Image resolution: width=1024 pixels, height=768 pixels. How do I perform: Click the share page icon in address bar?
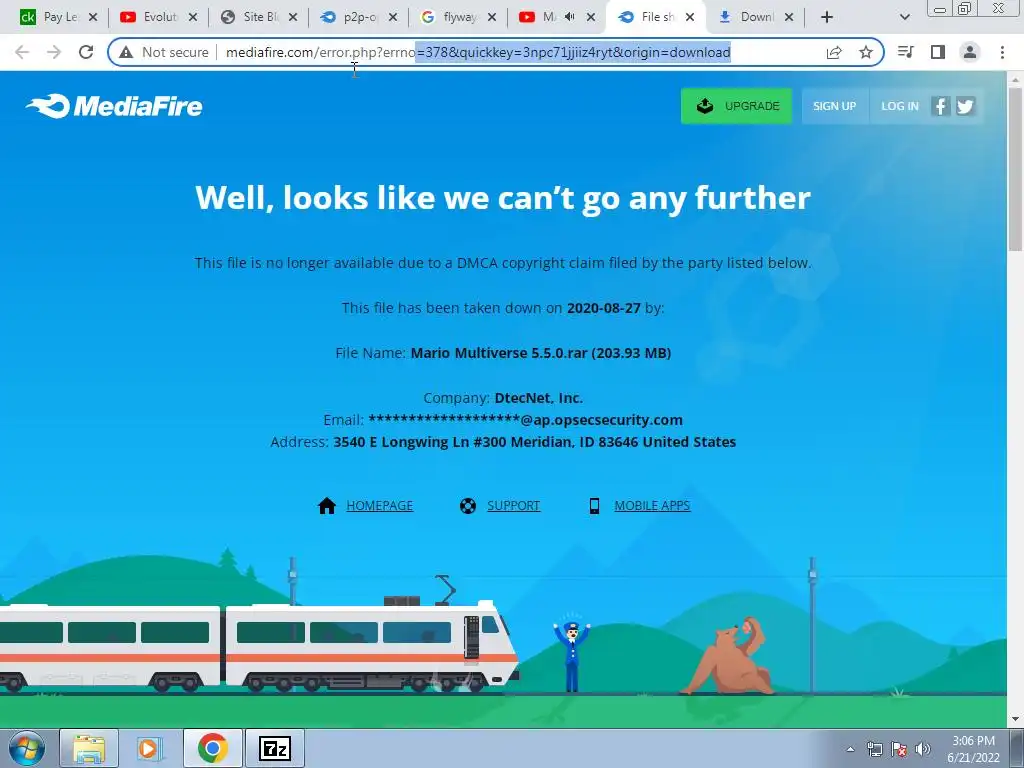(834, 52)
